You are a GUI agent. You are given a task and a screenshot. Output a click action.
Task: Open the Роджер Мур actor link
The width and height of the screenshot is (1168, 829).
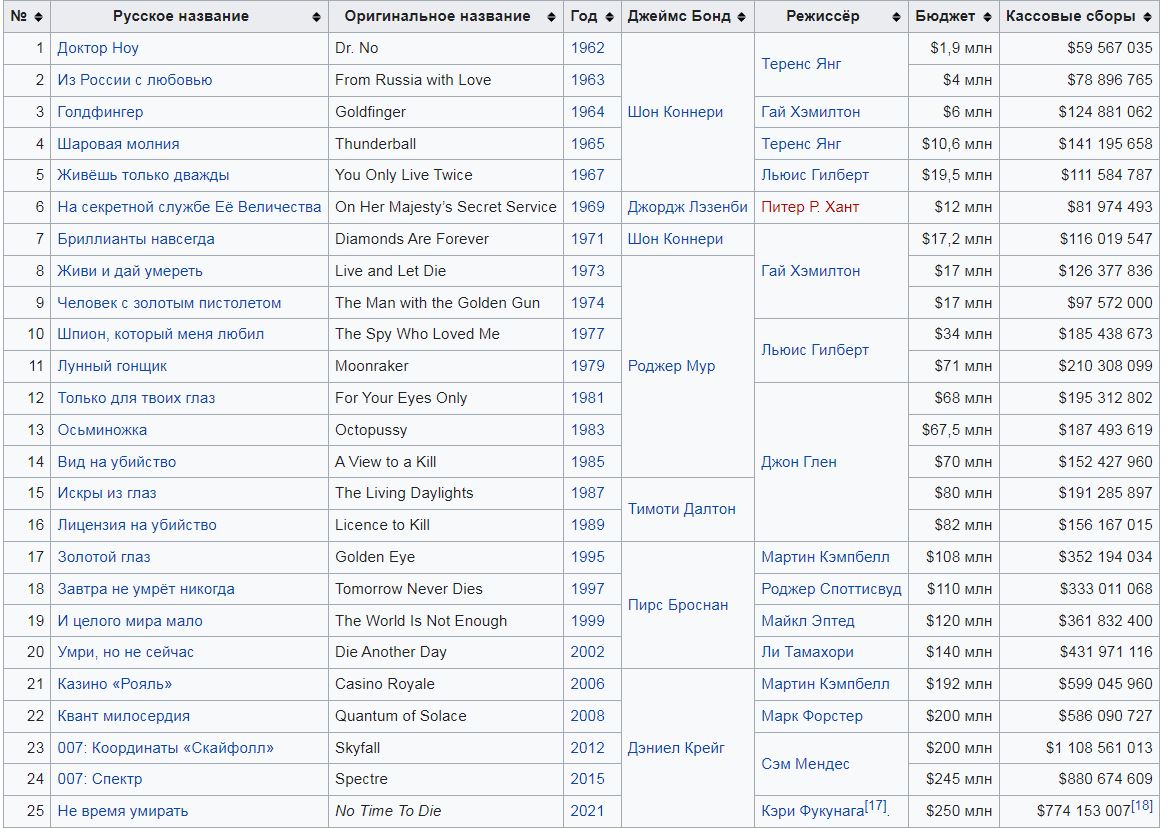(x=671, y=366)
